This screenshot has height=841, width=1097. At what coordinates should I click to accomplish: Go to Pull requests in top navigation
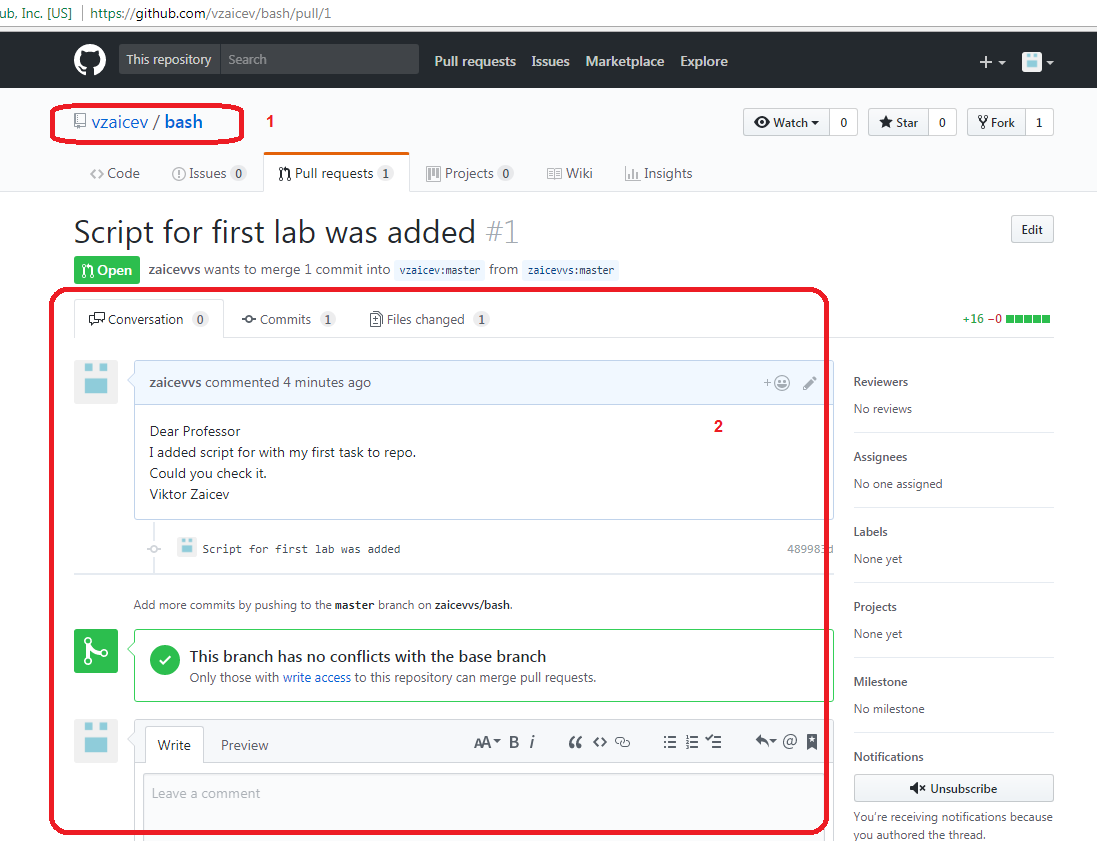pyautogui.click(x=475, y=62)
